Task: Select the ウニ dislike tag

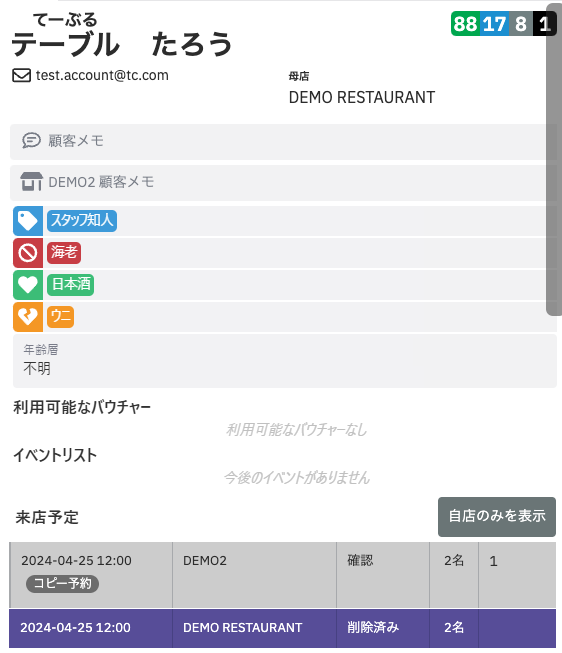Action: click(60, 317)
